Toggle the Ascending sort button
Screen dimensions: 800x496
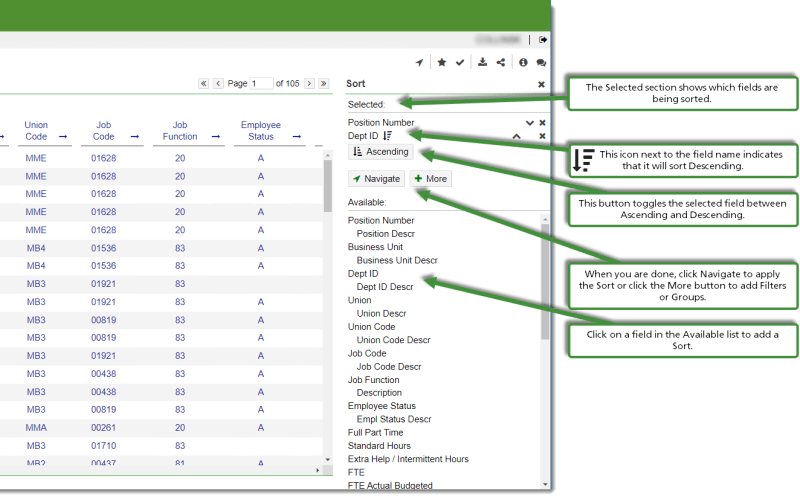[x=381, y=152]
